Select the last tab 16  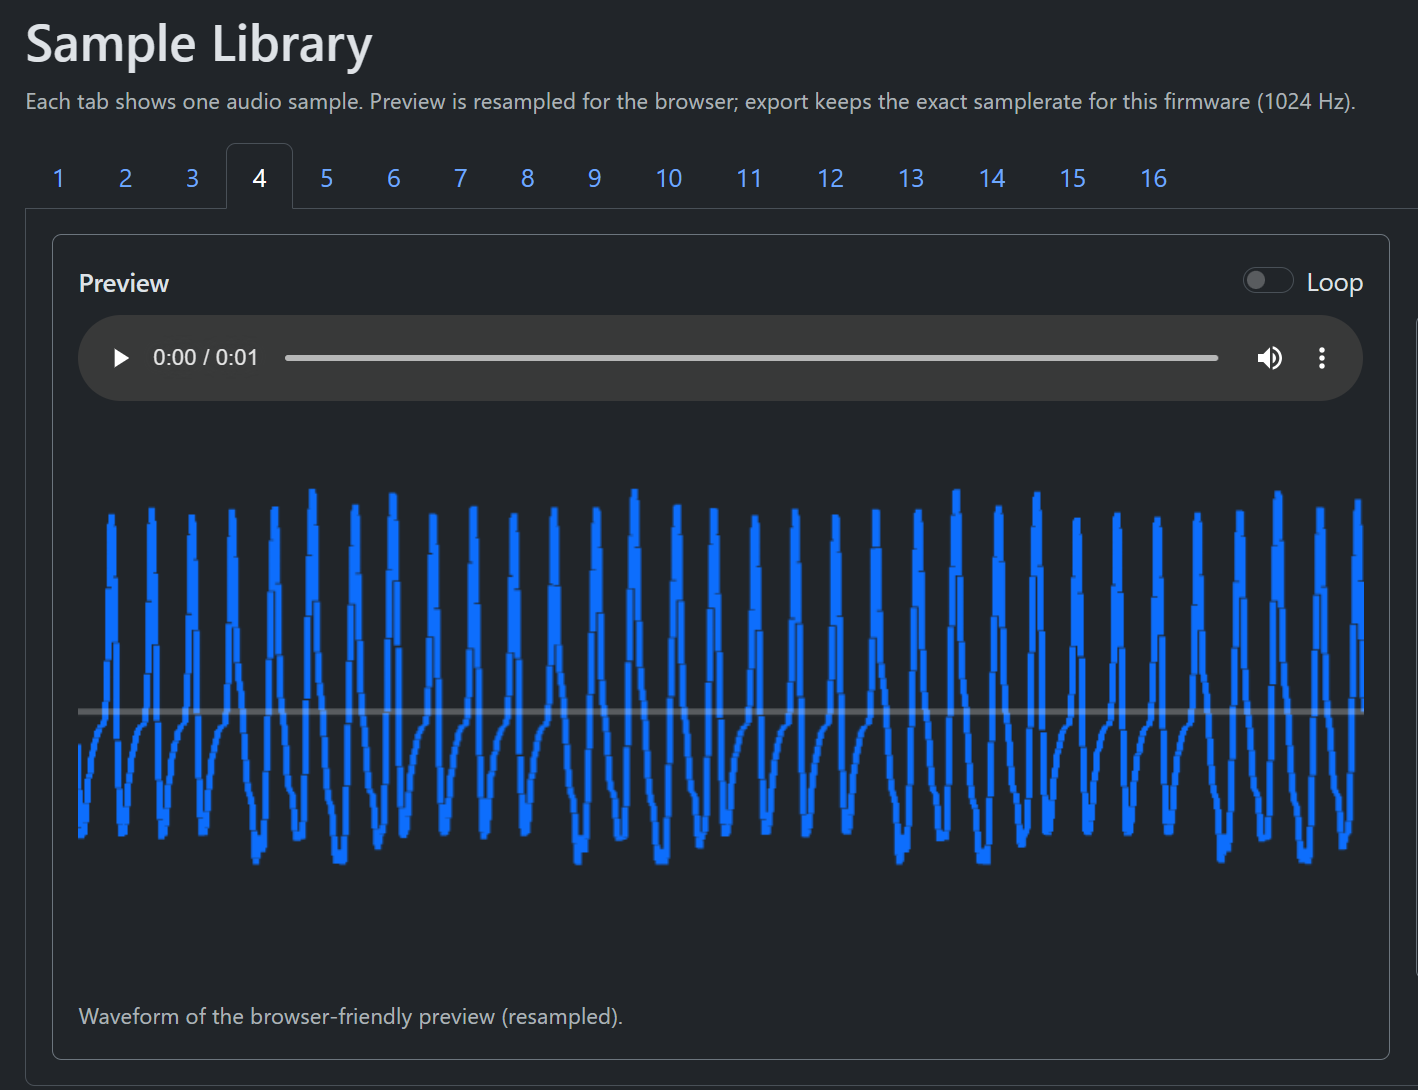coord(1153,178)
